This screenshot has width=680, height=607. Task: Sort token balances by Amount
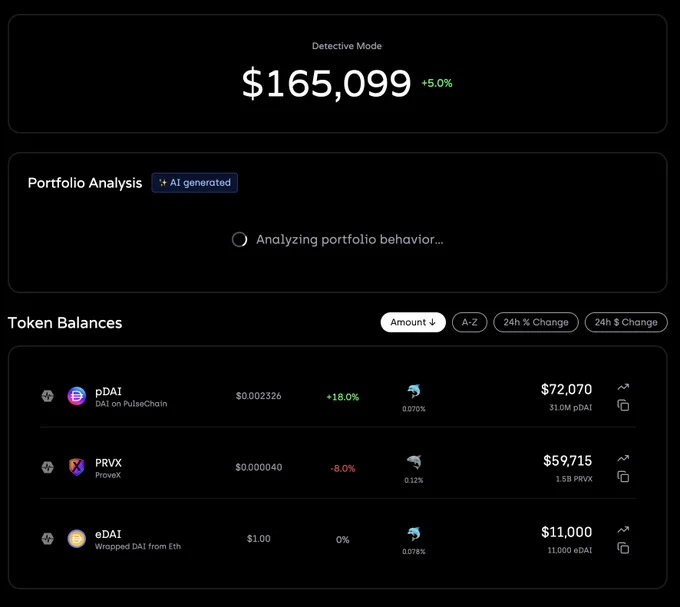coord(413,322)
